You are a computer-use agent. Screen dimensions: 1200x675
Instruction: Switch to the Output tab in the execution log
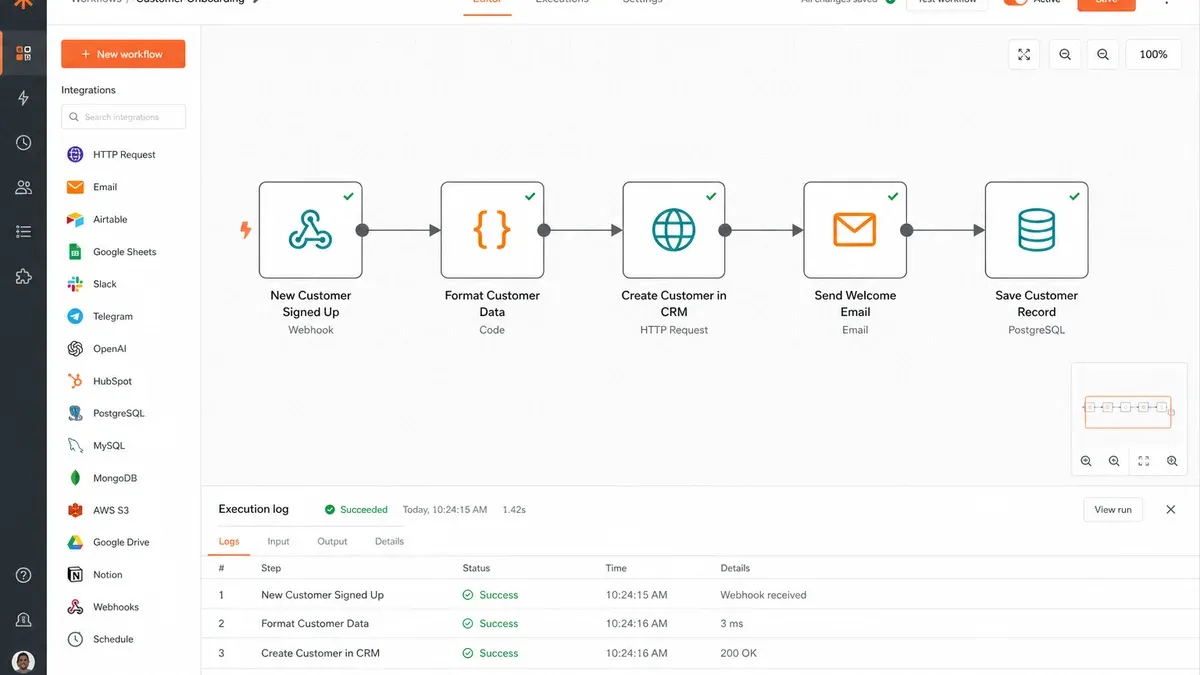(x=332, y=541)
